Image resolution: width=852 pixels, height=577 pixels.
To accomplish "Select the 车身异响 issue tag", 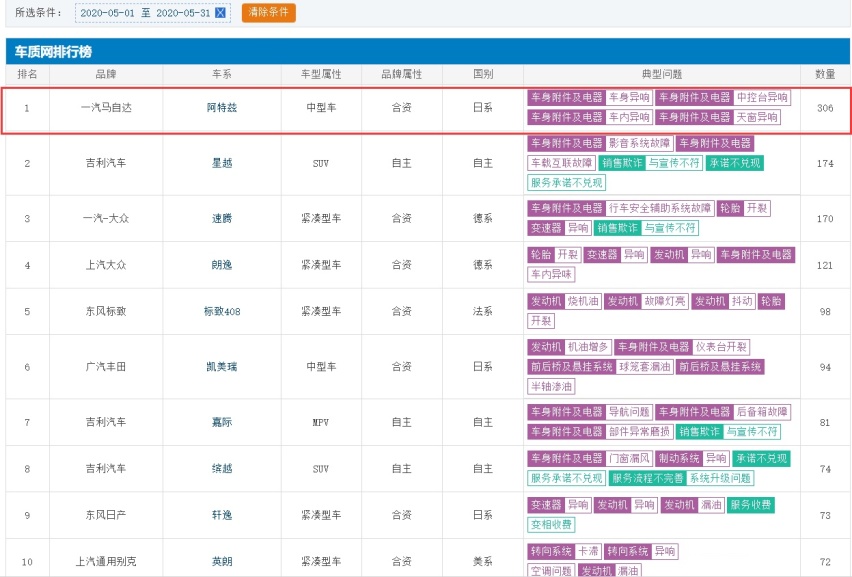I will [629, 98].
